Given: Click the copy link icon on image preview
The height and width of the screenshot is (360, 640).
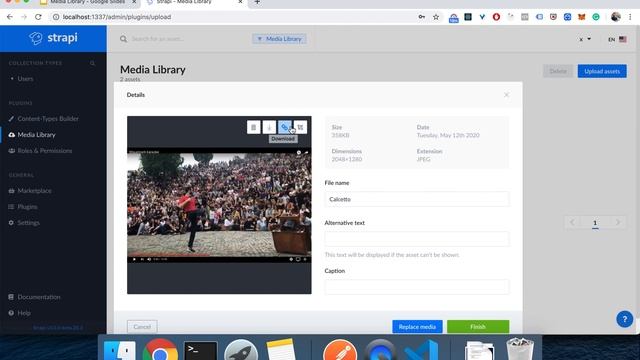Looking at the screenshot, I should [x=285, y=127].
